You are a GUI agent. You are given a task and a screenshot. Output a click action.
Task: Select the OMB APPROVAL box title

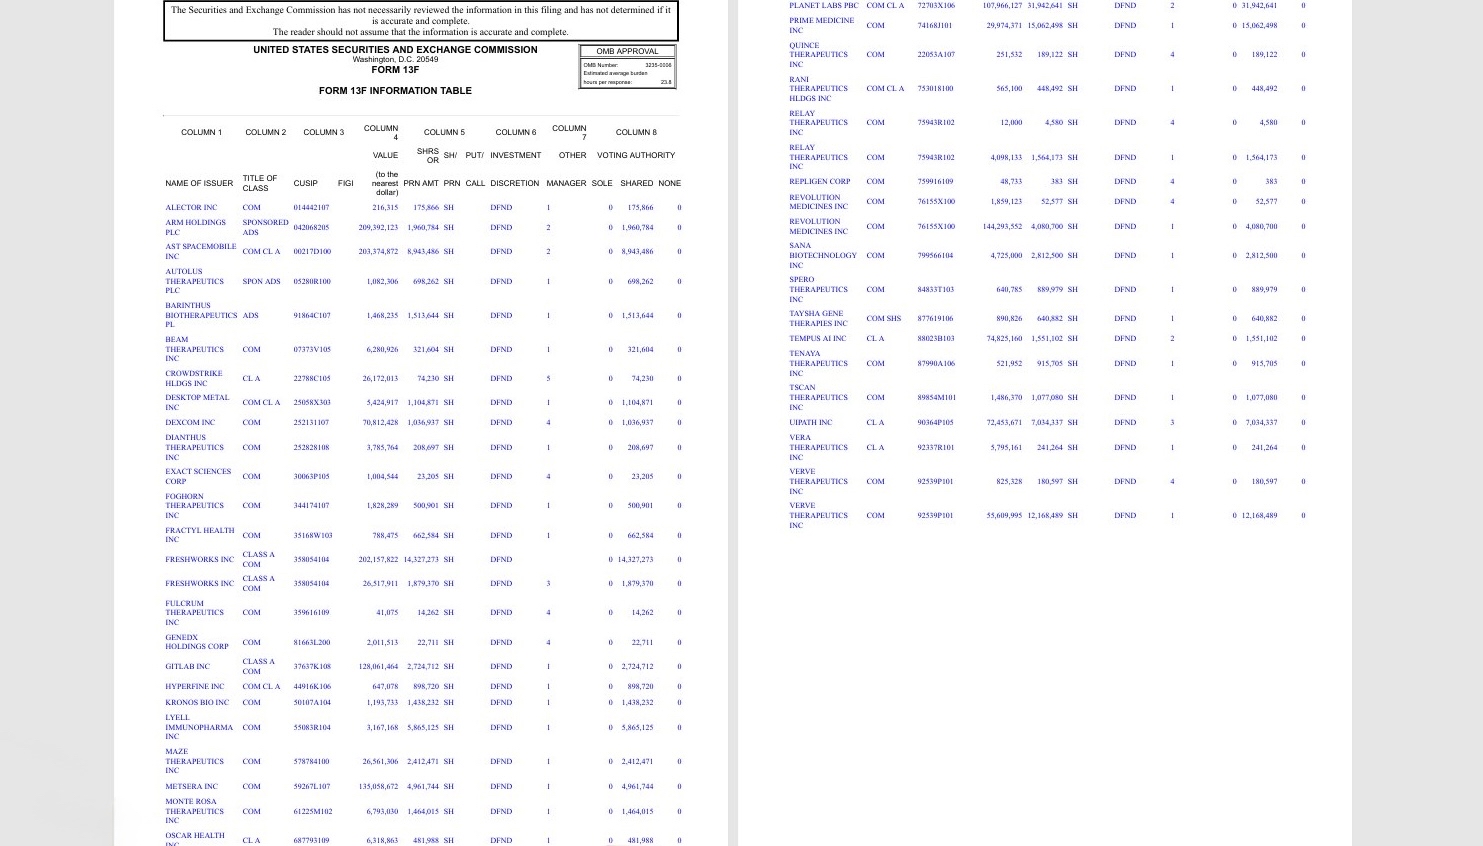(x=627, y=51)
